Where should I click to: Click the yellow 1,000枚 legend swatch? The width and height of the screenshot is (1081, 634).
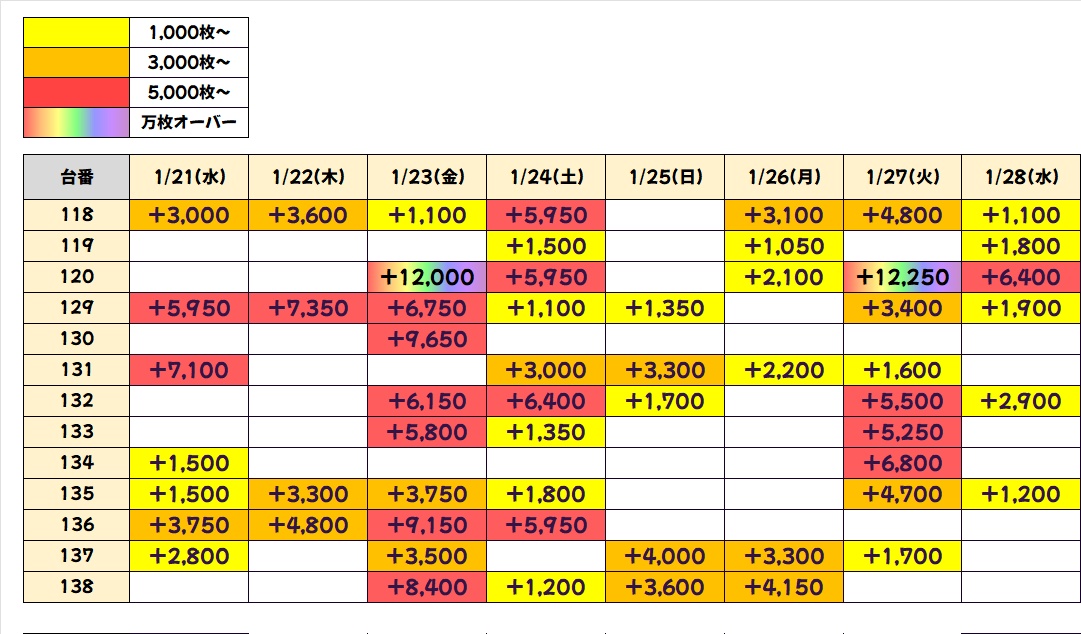pos(77,33)
